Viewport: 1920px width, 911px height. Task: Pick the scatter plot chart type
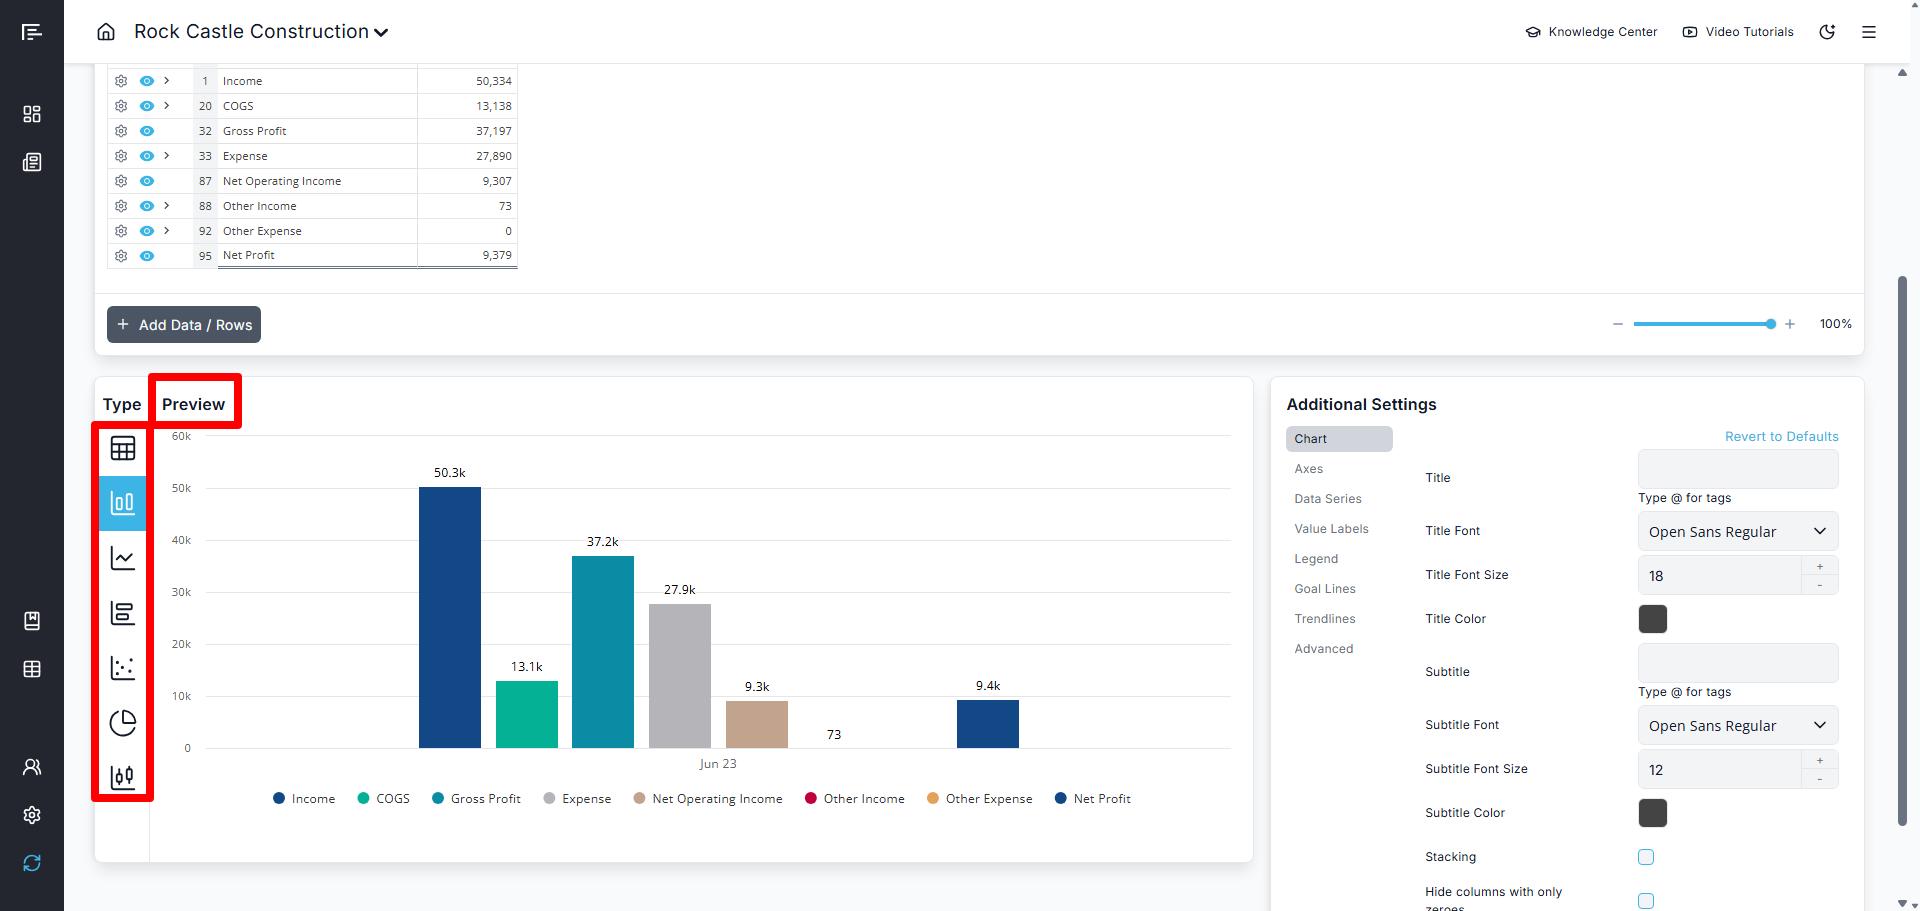pos(123,668)
